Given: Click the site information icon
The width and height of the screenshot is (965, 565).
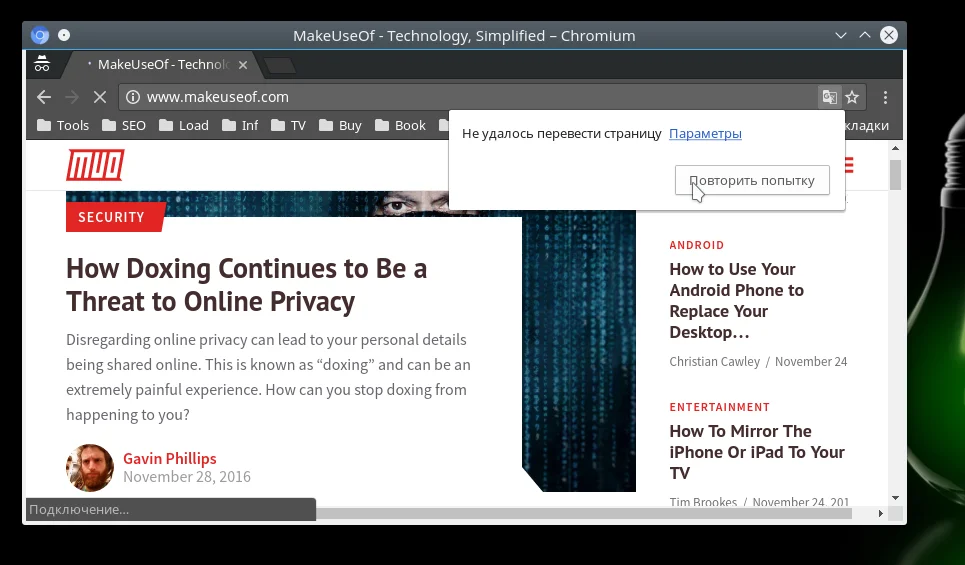Looking at the screenshot, I should click(133, 97).
